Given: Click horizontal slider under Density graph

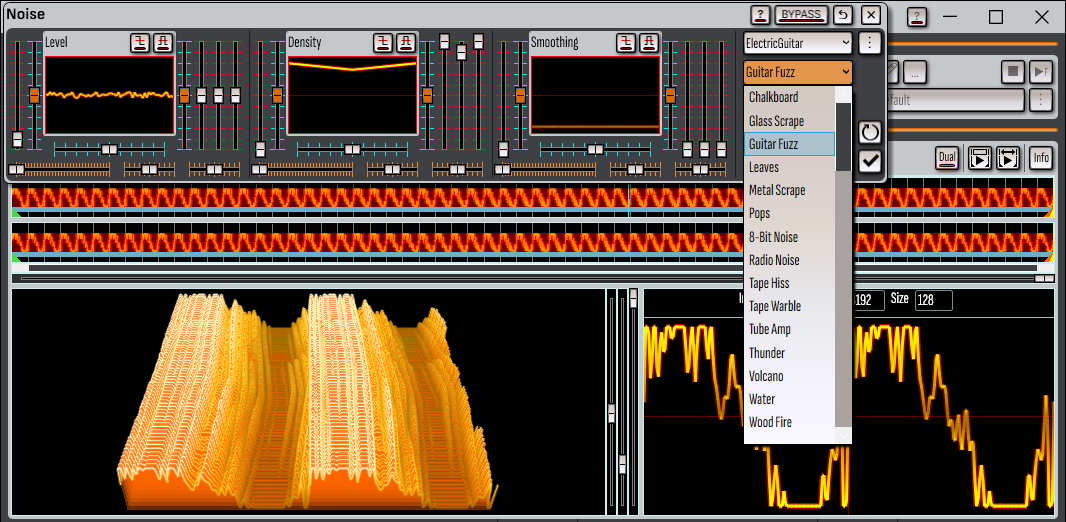Looking at the screenshot, I should (351, 149).
